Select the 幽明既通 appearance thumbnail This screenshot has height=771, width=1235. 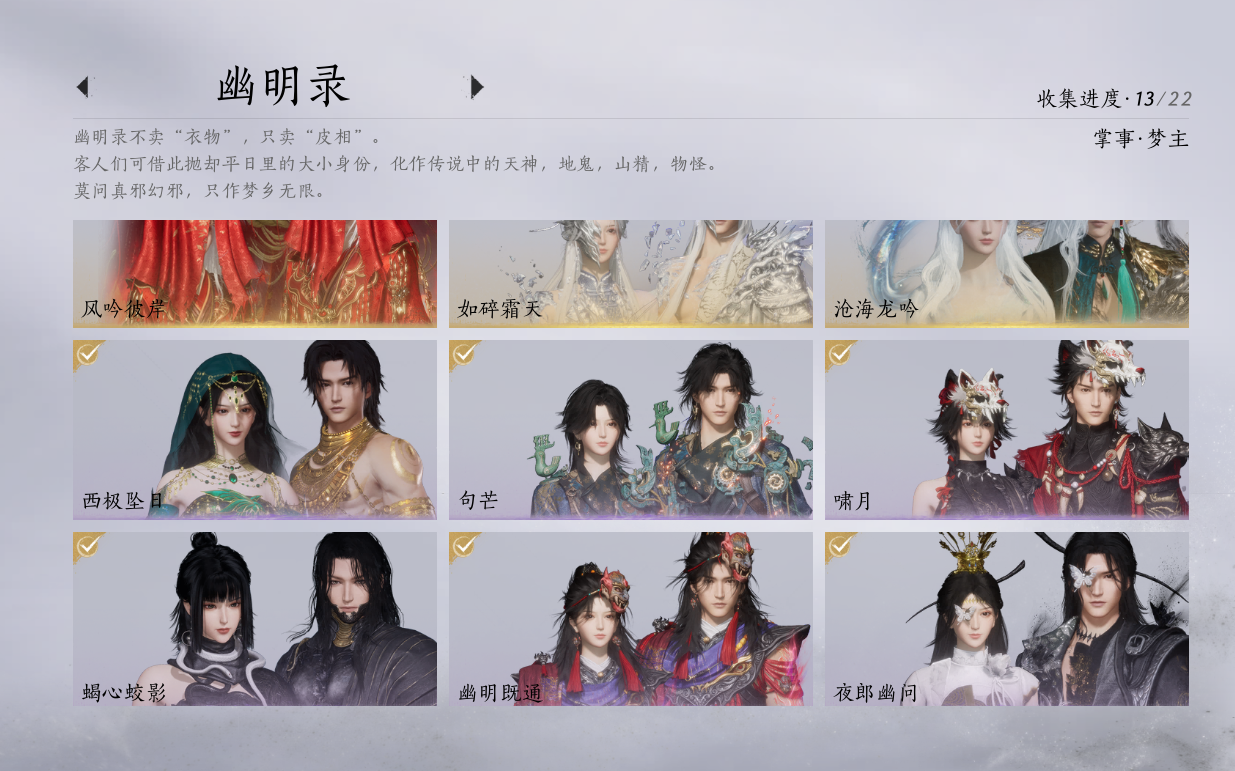point(631,619)
